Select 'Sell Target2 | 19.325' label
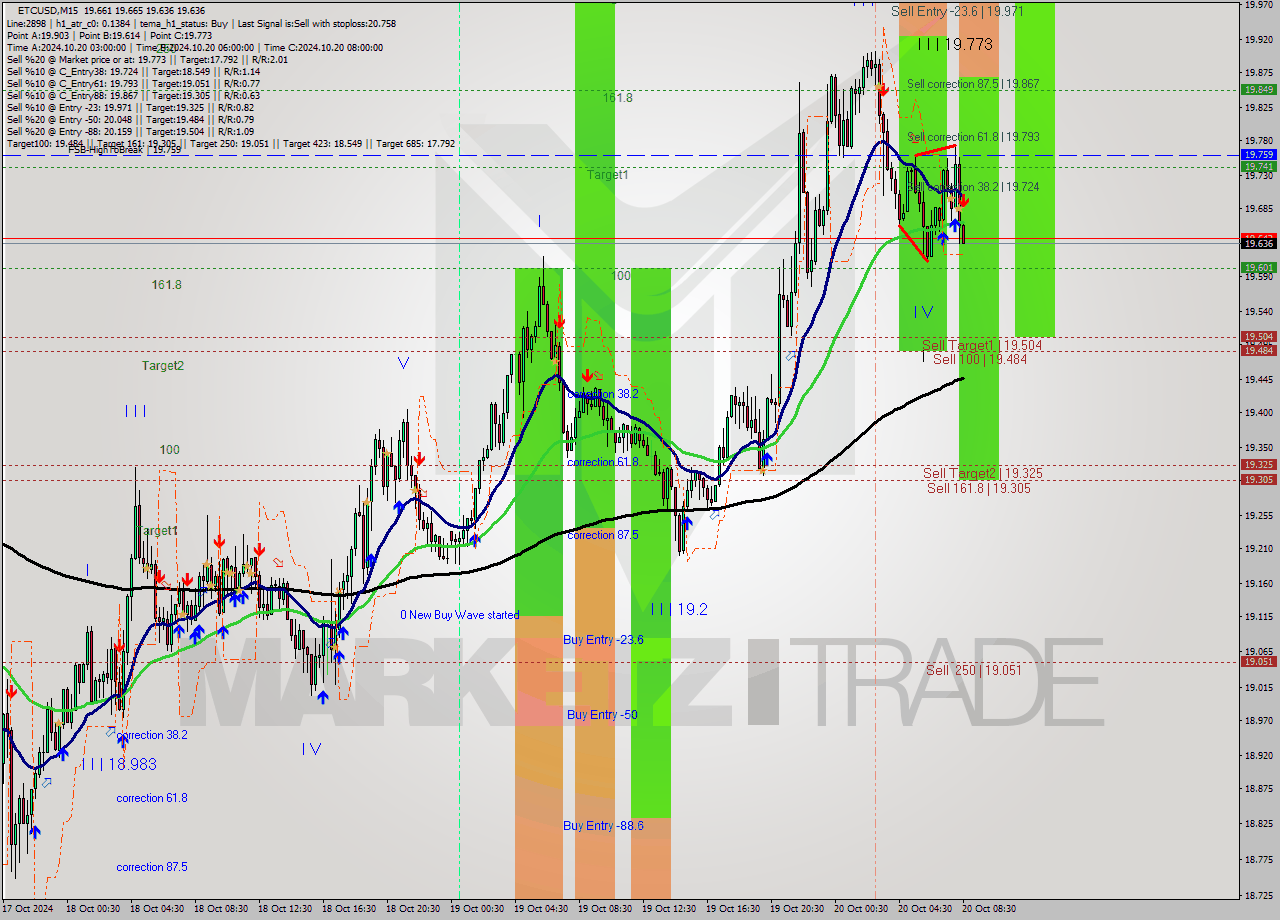 (x=983, y=473)
